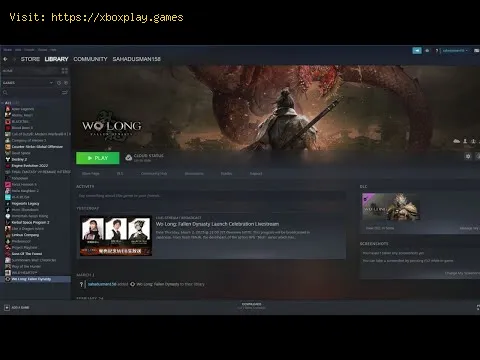Click the Destiny 2 game icon
The image size is (480, 360).
pyautogui.click(x=8, y=159)
